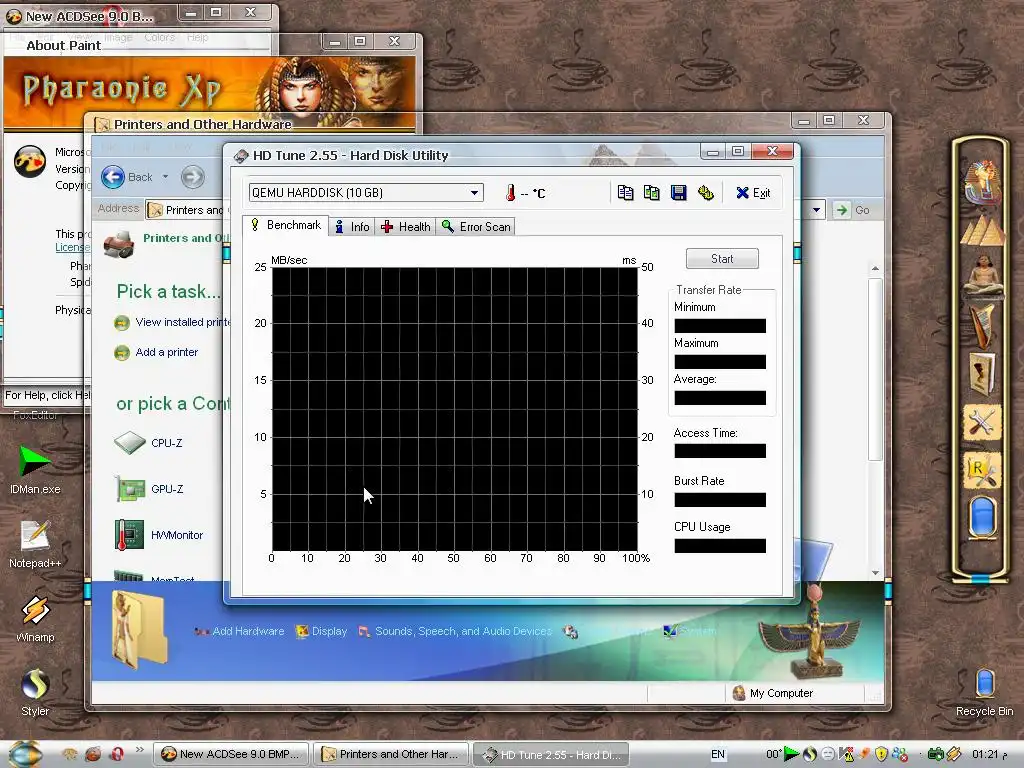This screenshot has width=1024, height=768.
Task: Click the R tools dock icon
Action: click(982, 471)
